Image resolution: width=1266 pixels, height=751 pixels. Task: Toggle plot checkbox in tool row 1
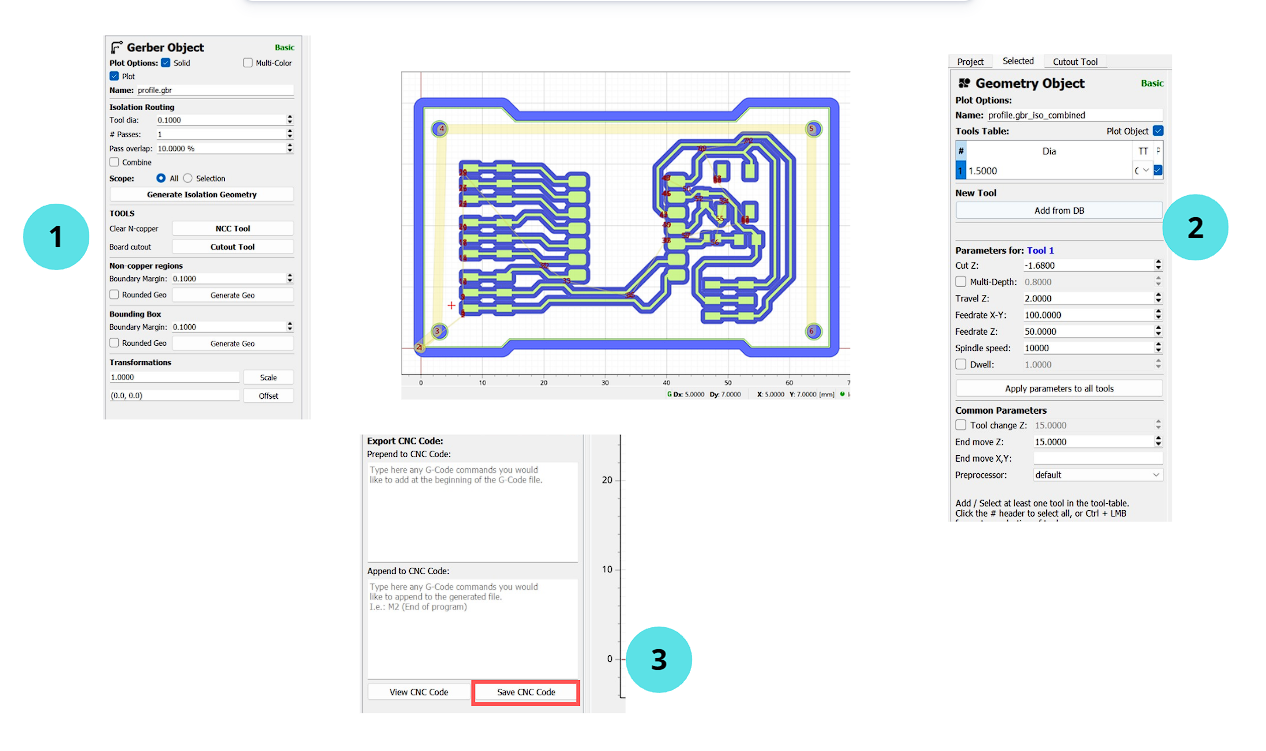coord(1158,171)
